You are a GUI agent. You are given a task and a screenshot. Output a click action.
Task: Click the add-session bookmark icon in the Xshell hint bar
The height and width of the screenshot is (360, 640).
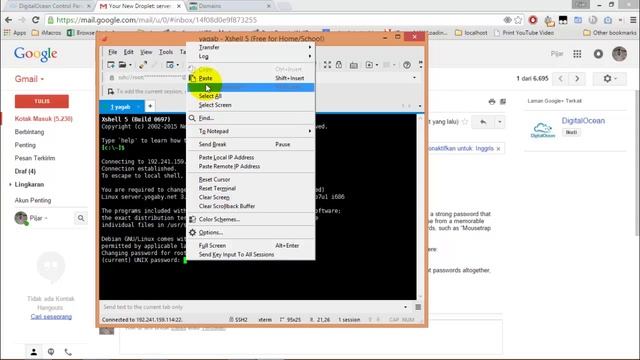click(x=111, y=91)
